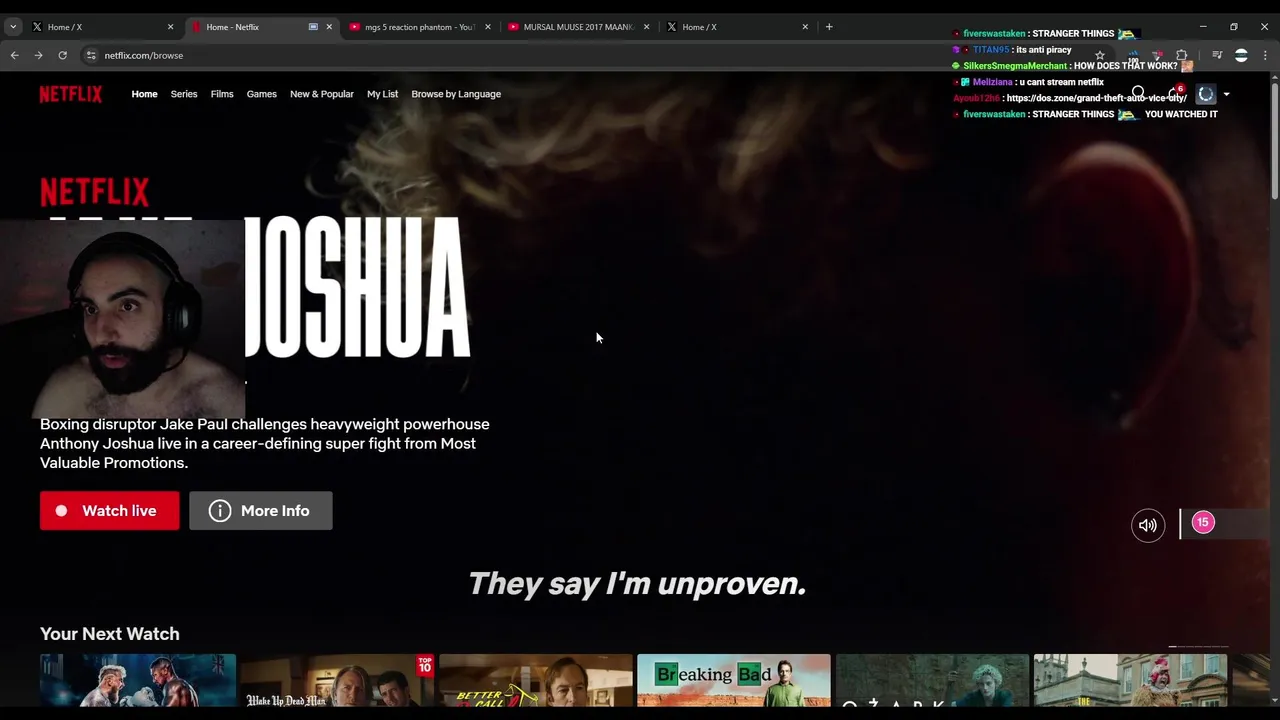
Task: Click the Netflix logo in the header
Action: (x=71, y=94)
